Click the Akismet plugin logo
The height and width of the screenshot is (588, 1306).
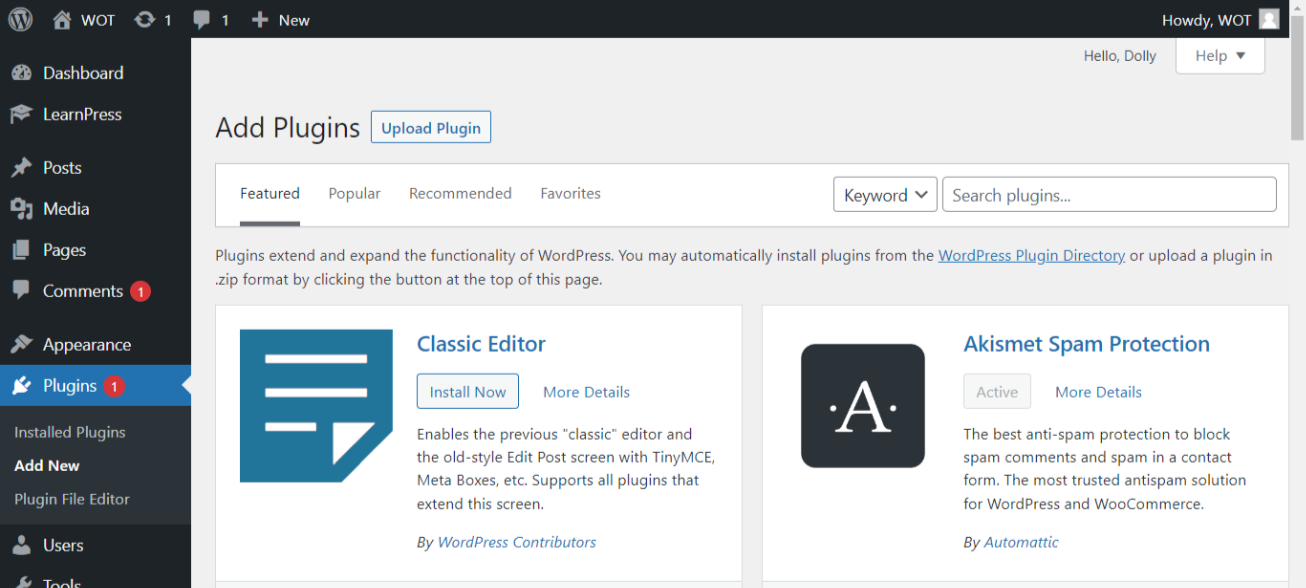(862, 405)
